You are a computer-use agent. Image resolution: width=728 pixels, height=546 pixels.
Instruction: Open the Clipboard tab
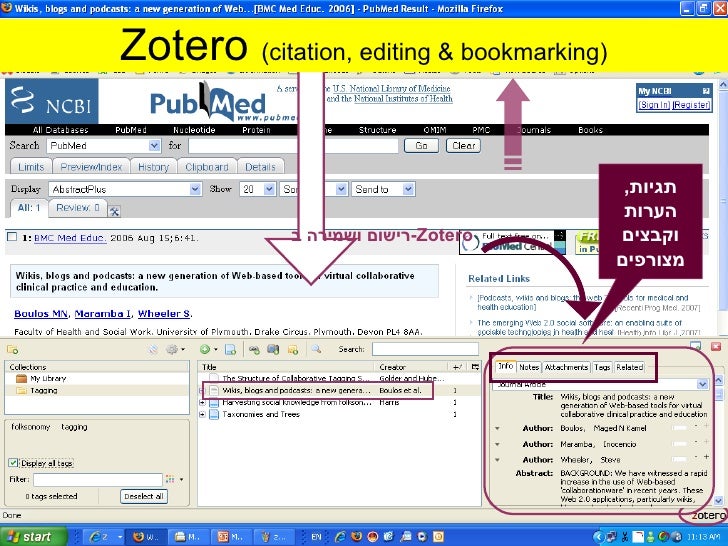coord(207,167)
